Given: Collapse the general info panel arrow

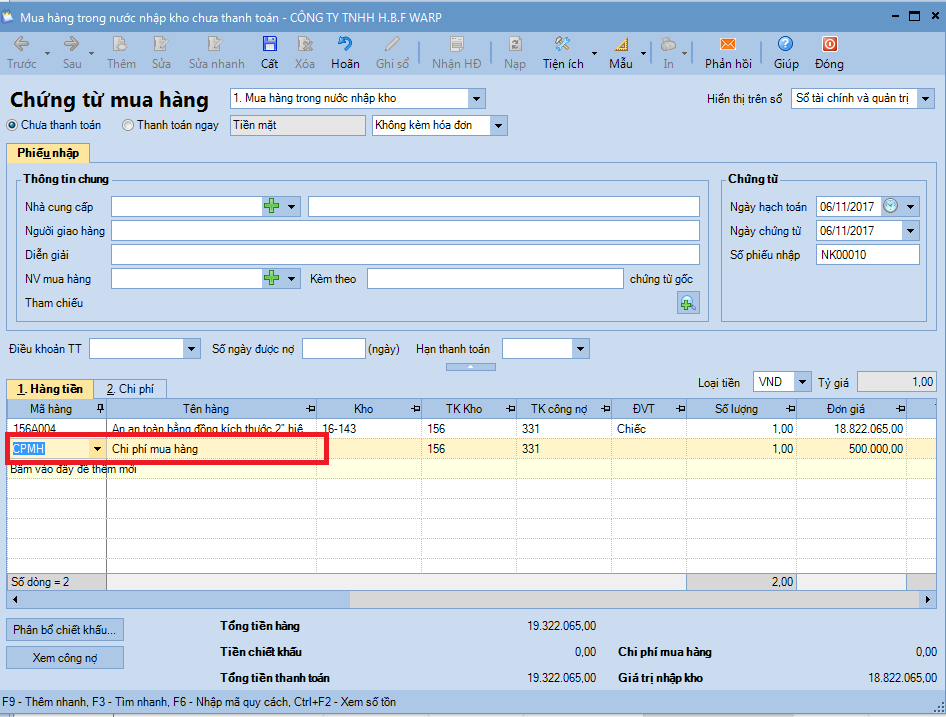Looking at the screenshot, I should tap(471, 366).
